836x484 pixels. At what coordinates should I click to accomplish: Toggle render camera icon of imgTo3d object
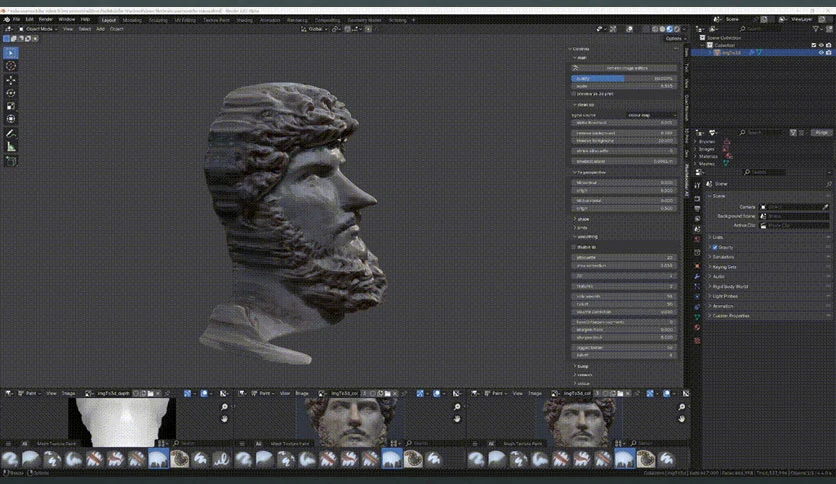(829, 53)
